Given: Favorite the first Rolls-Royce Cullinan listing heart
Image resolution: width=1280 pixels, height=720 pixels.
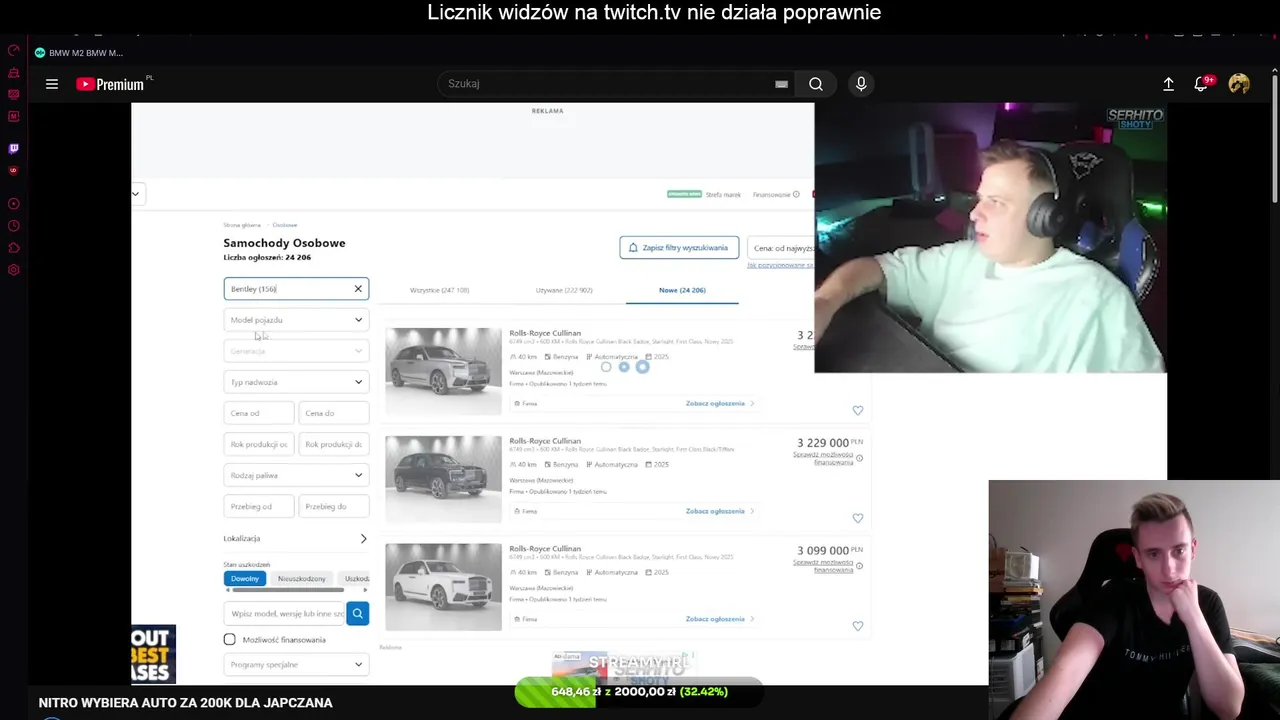Looking at the screenshot, I should point(857,410).
